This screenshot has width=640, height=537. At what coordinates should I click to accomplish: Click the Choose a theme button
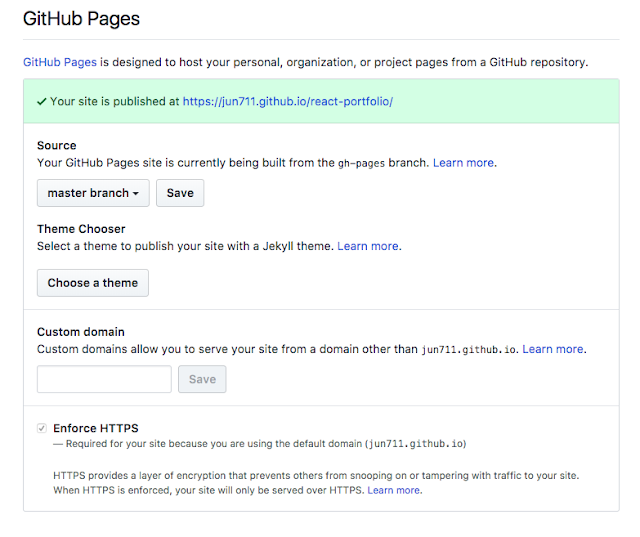93,283
